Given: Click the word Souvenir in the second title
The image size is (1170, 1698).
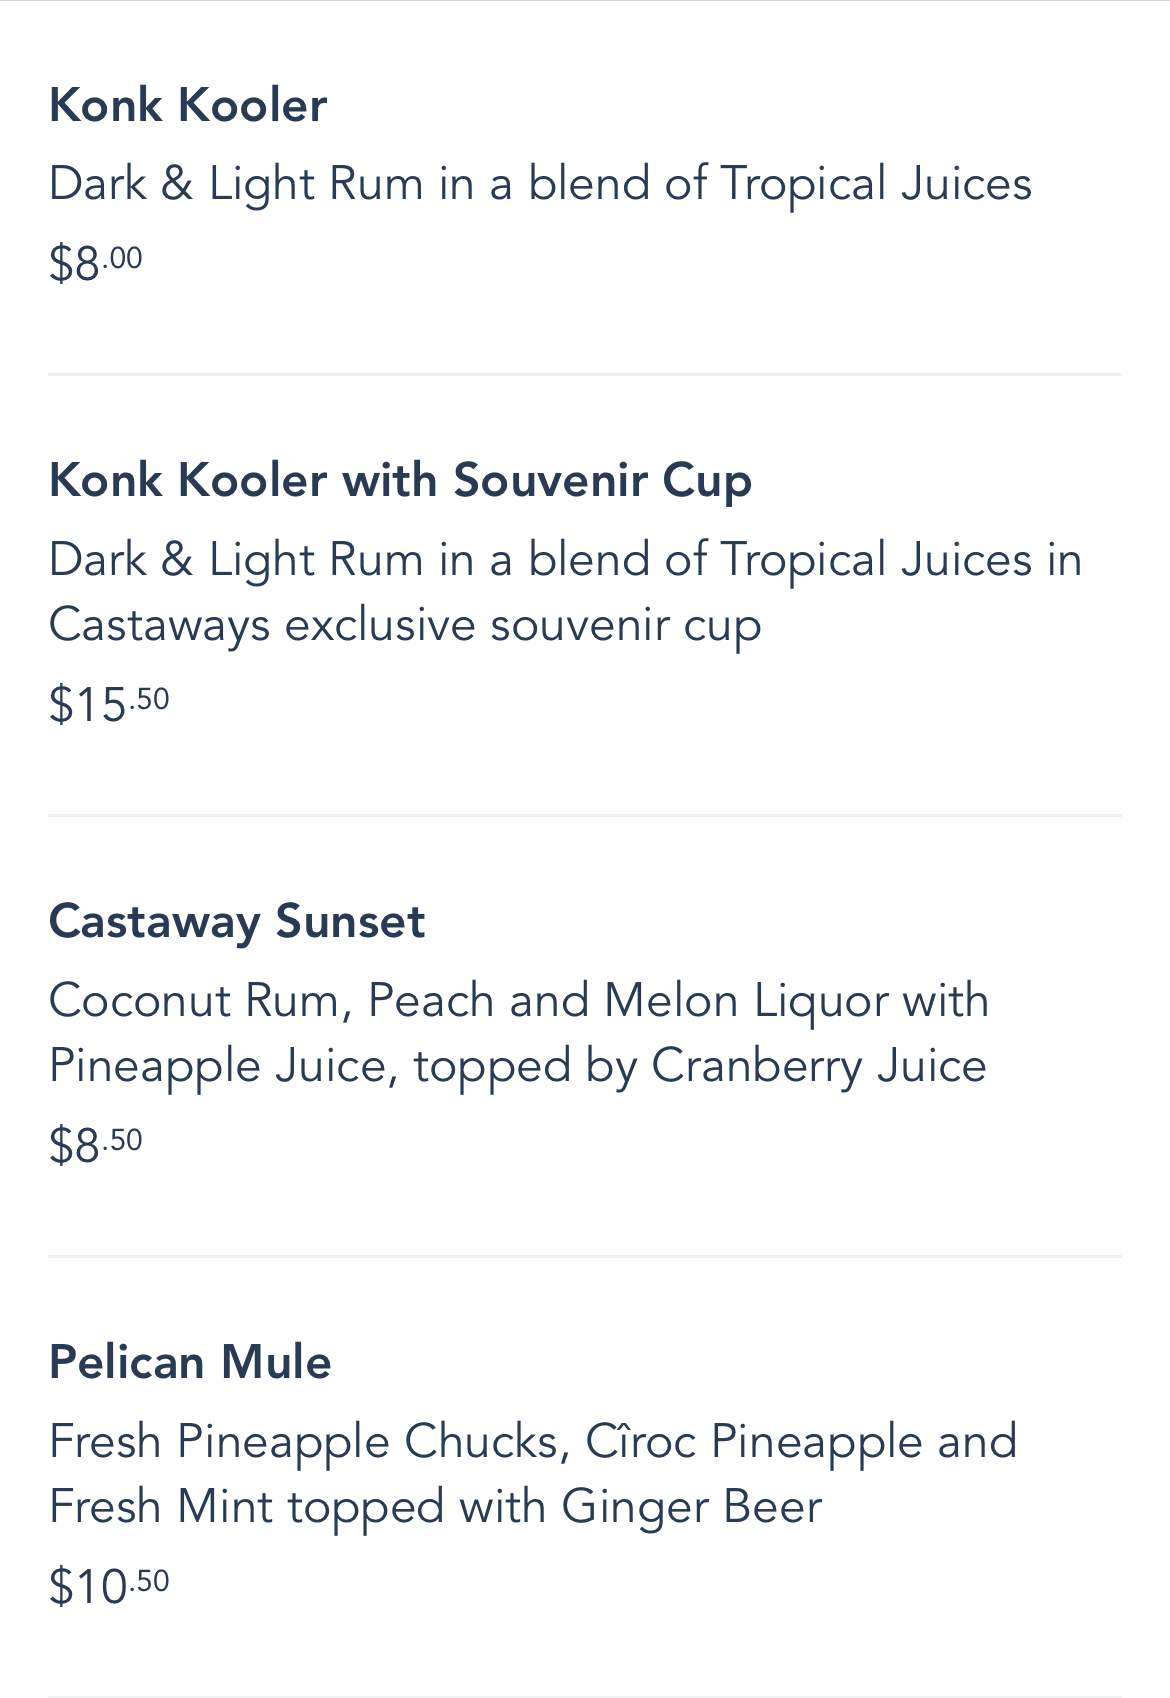Looking at the screenshot, I should click(550, 481).
